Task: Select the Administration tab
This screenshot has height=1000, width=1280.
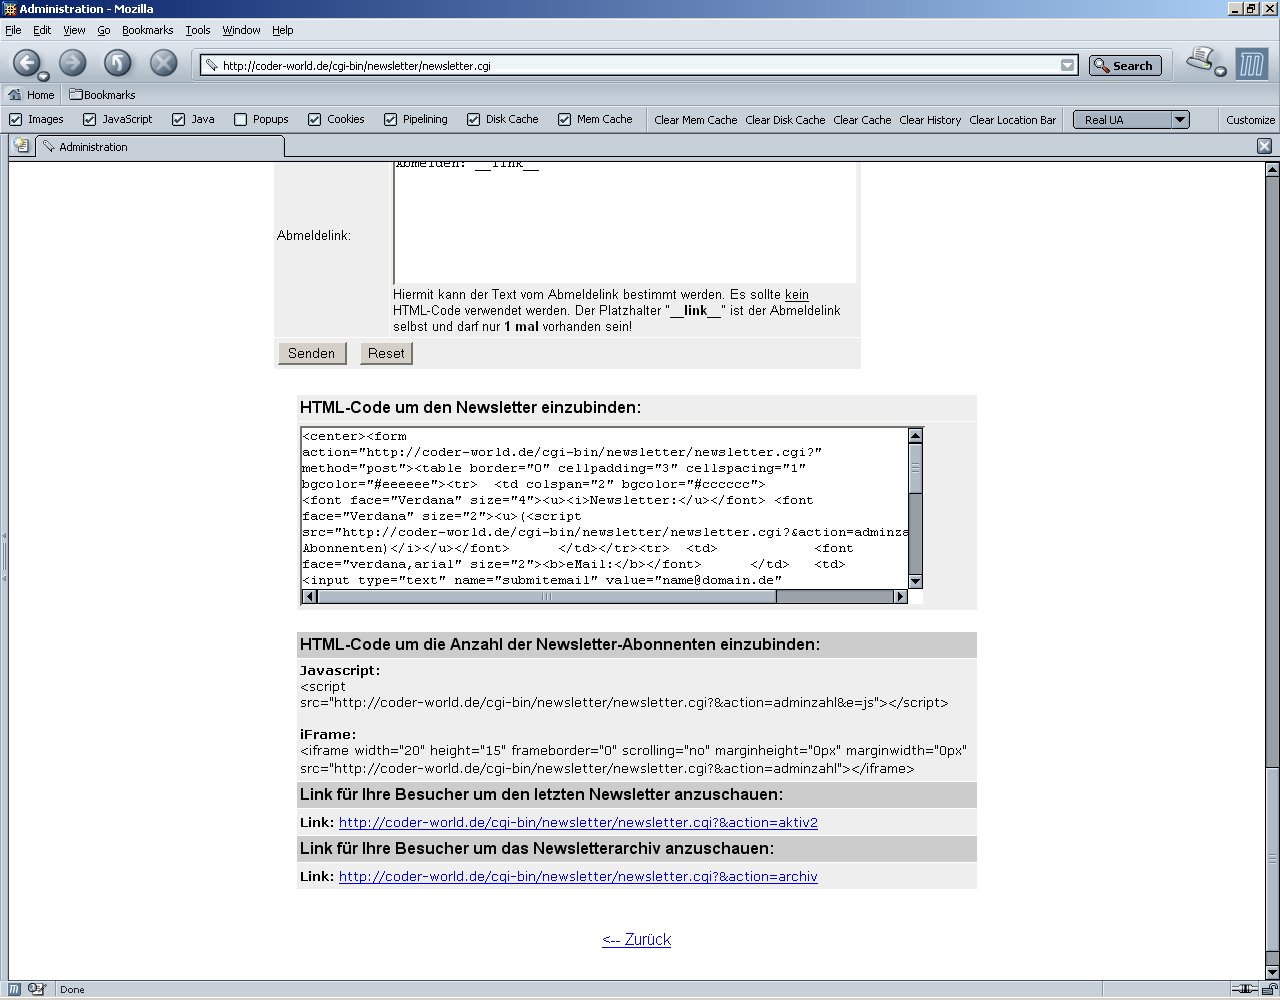Action: [160, 146]
